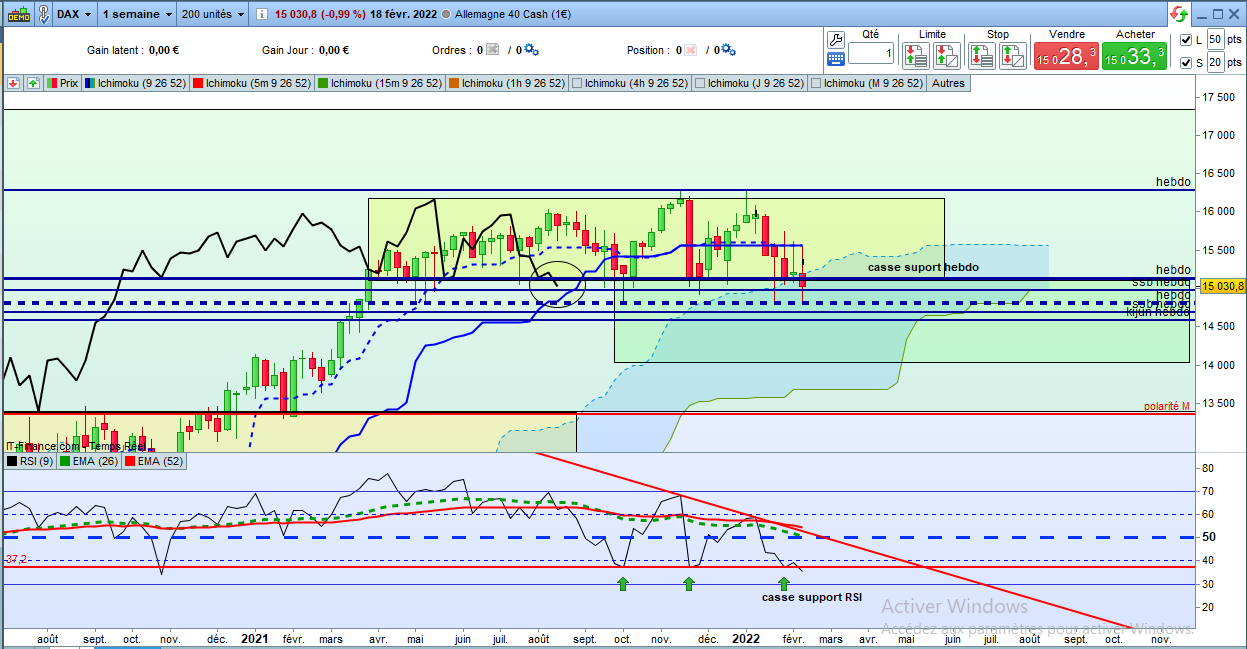
Task: Click the instrument info icon
Action: coord(261,15)
